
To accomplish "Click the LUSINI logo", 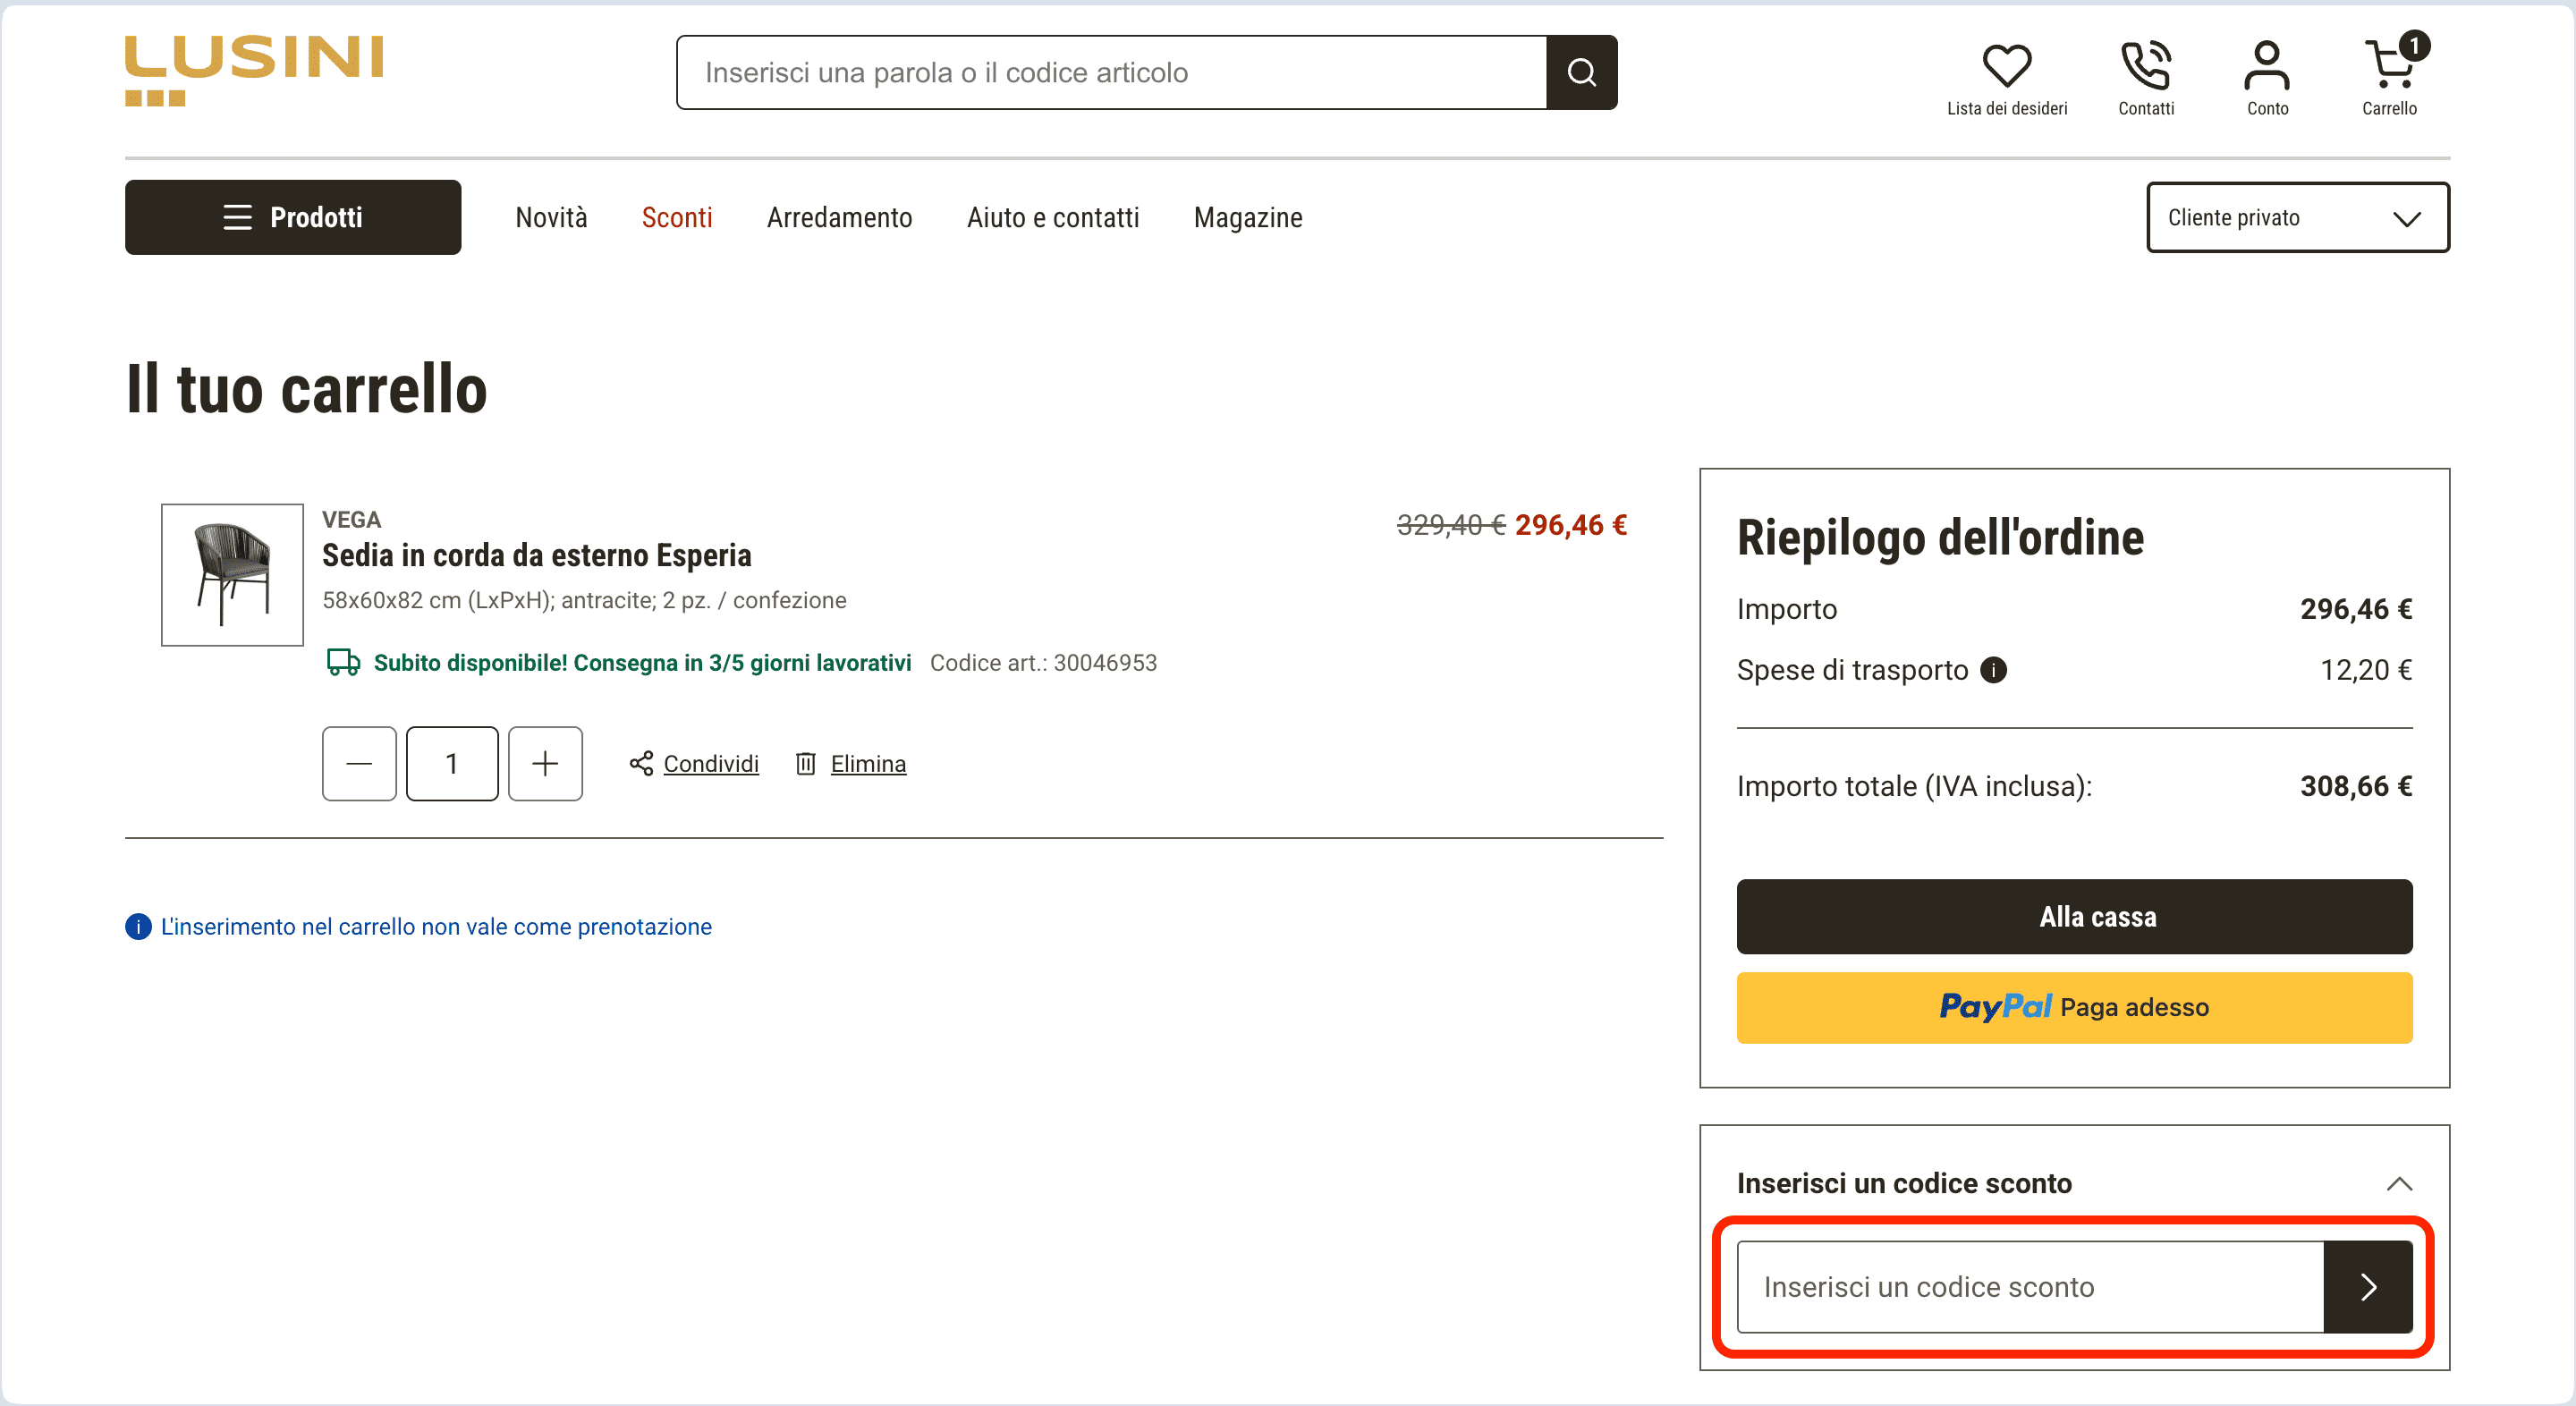I will pos(254,71).
